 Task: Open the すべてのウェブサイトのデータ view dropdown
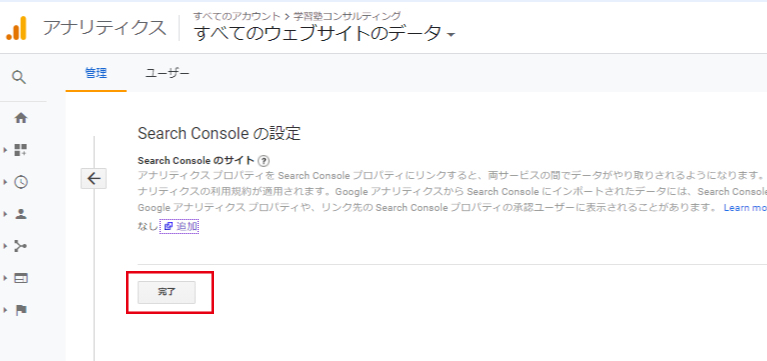pos(325,34)
